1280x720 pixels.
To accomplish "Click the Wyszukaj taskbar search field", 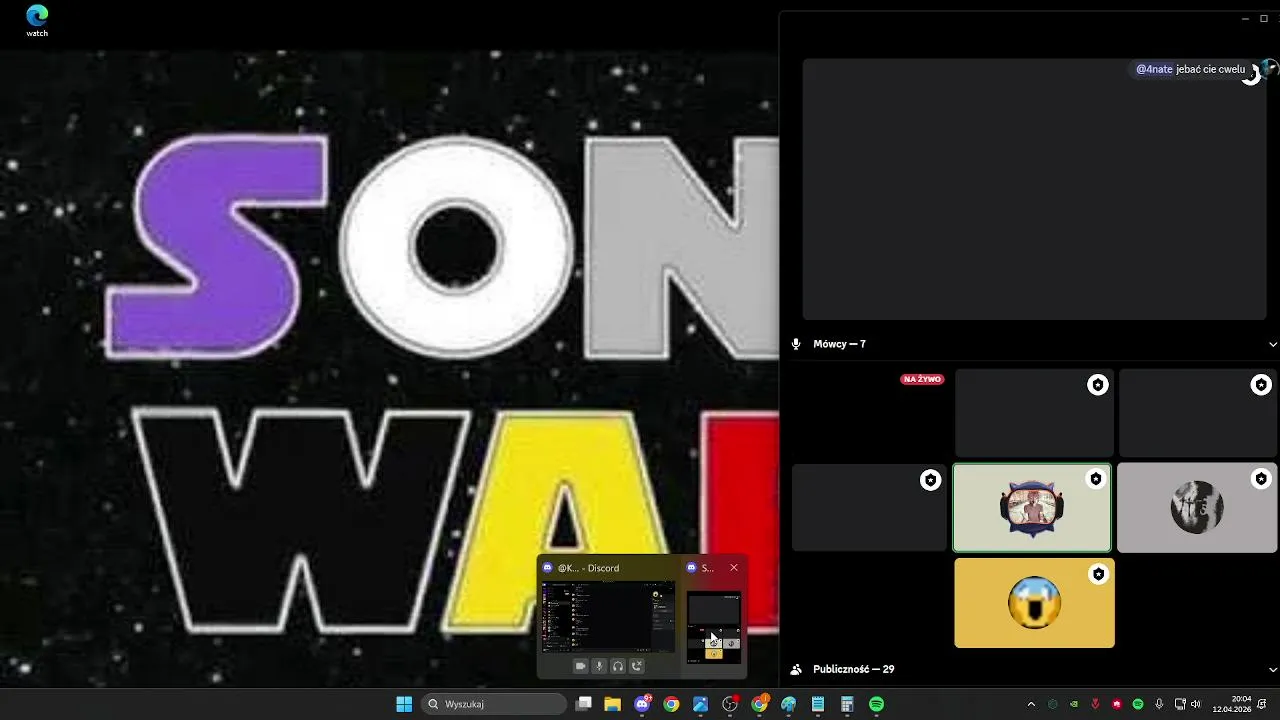I will pos(494,704).
